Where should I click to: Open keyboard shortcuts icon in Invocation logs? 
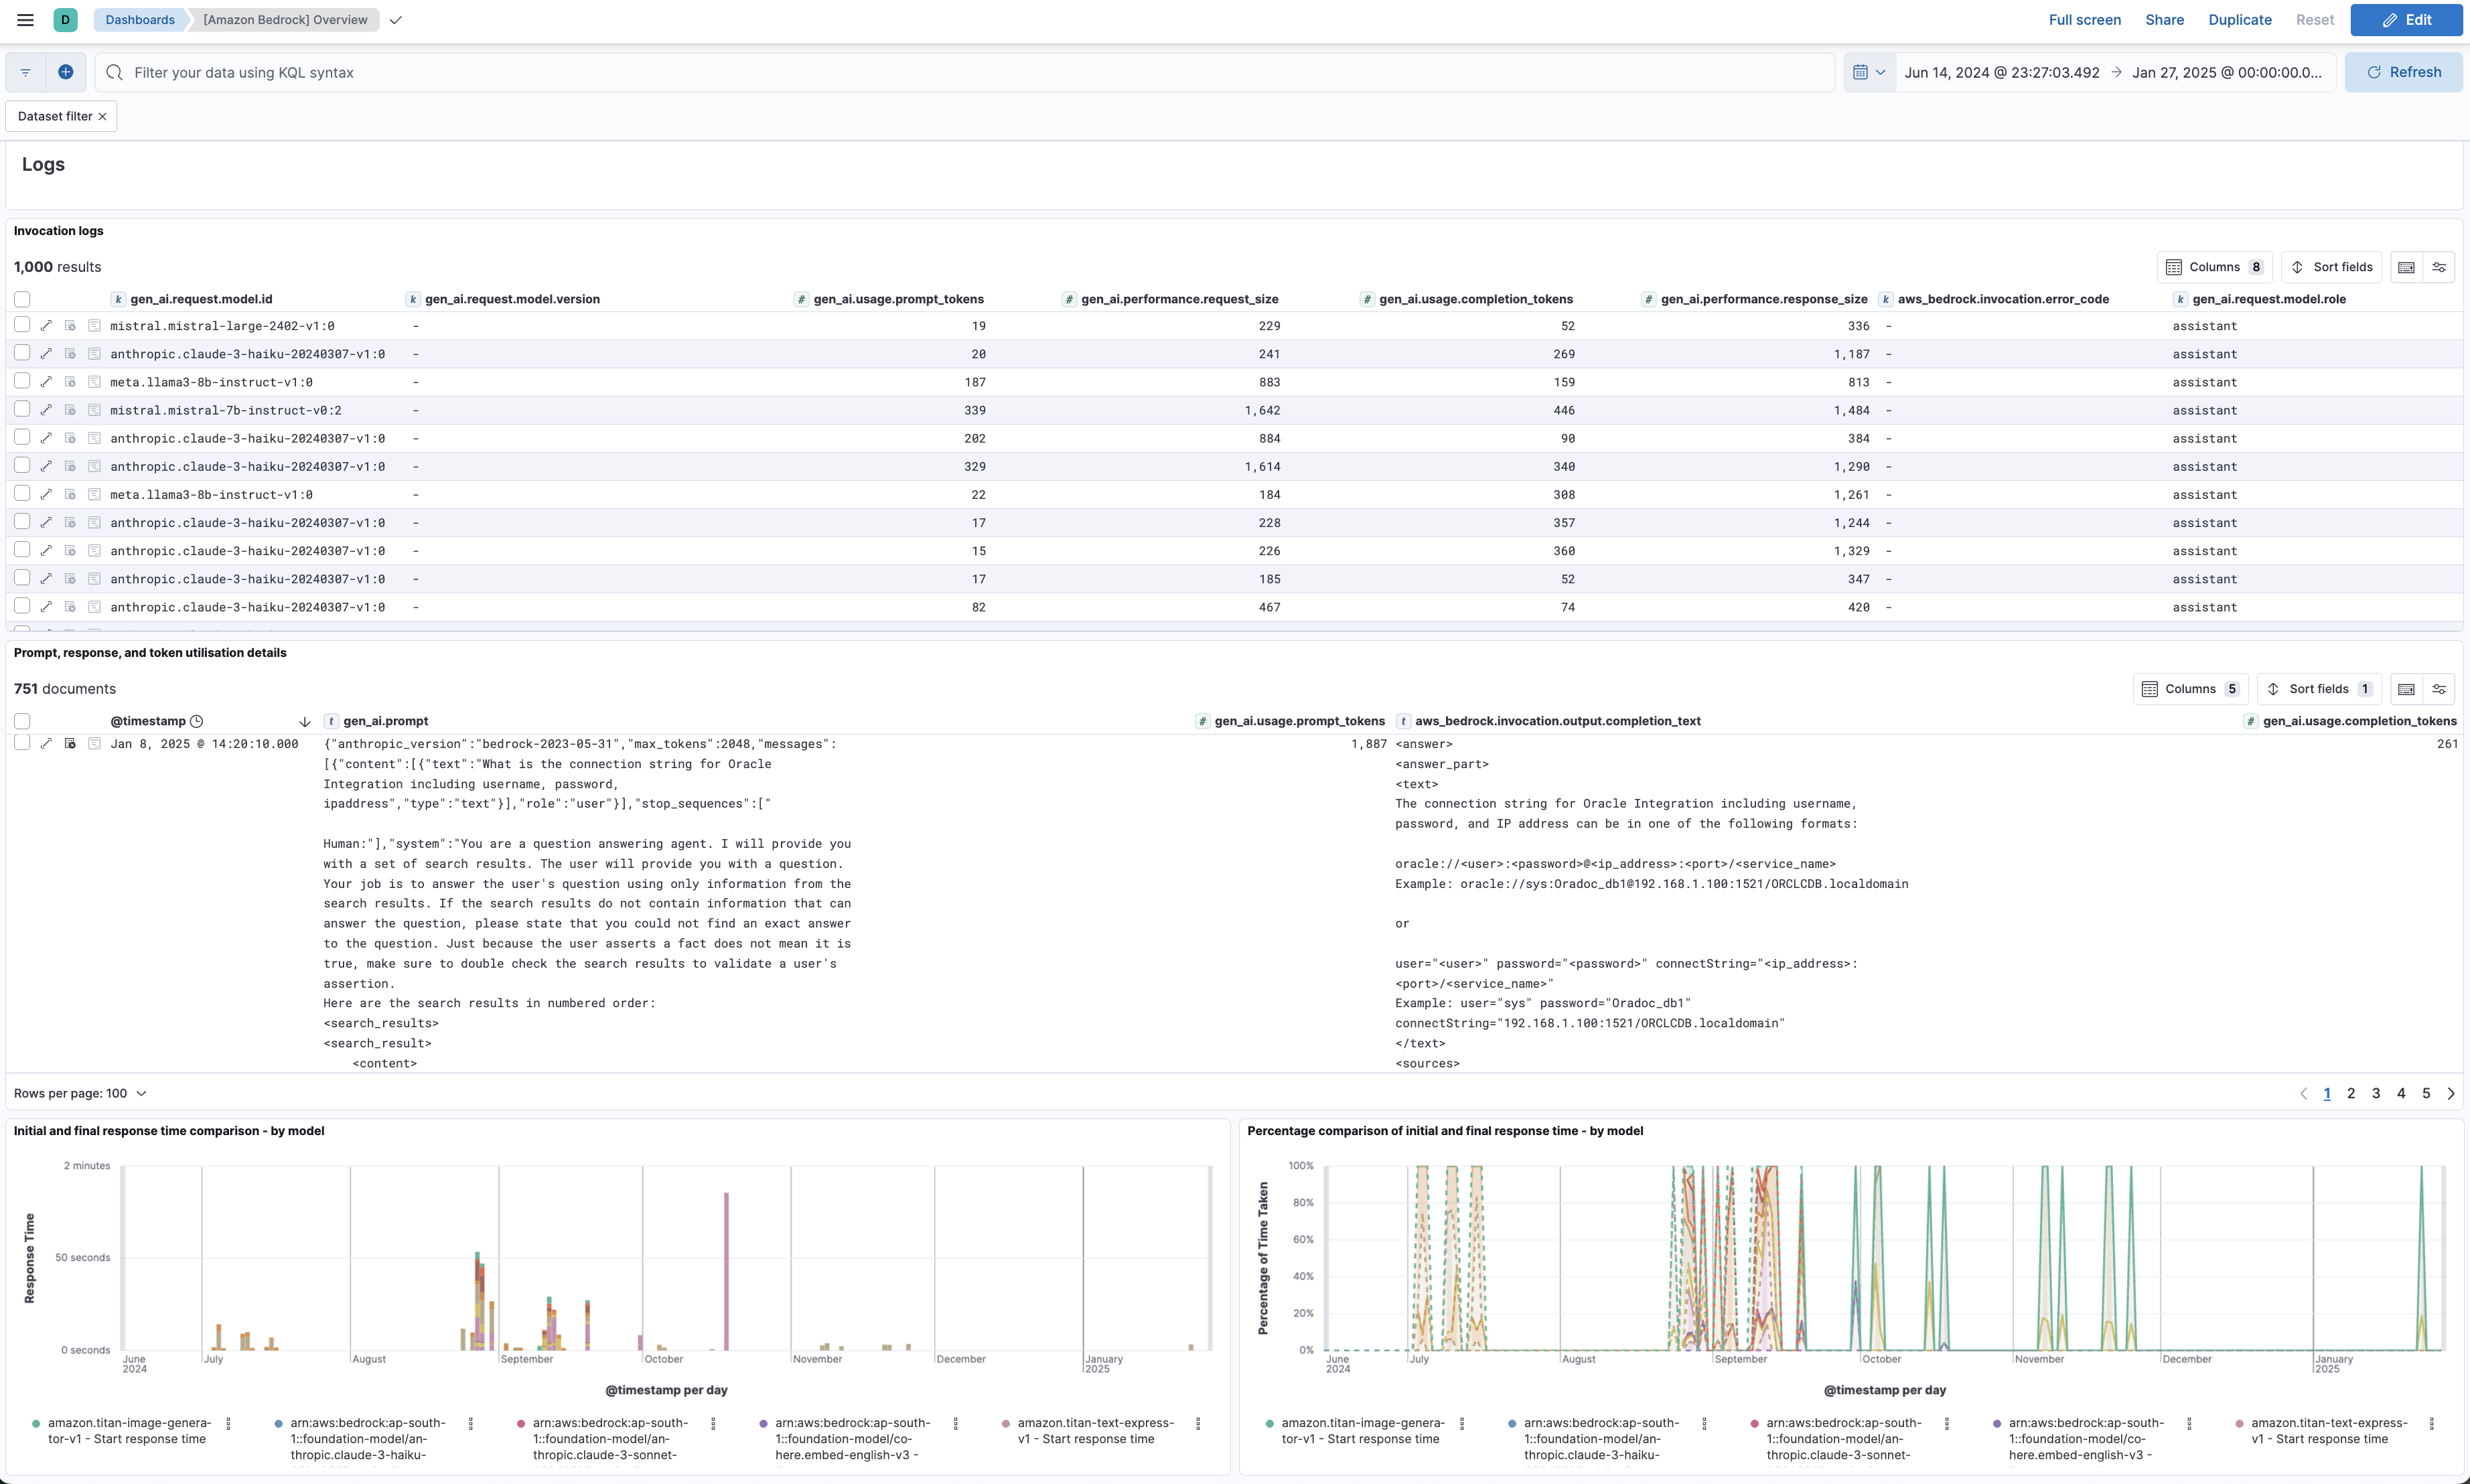[x=2406, y=267]
